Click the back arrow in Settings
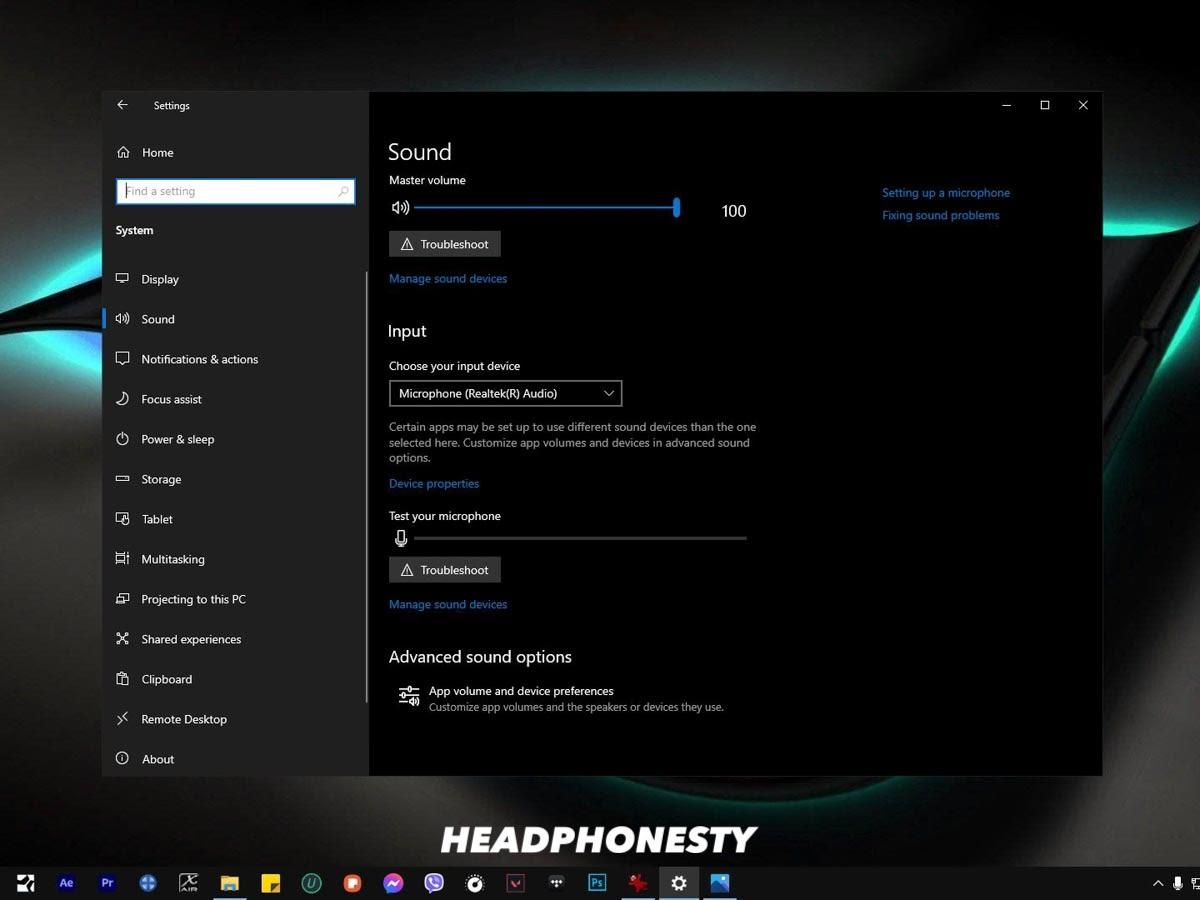This screenshot has height=900, width=1200. 122,105
